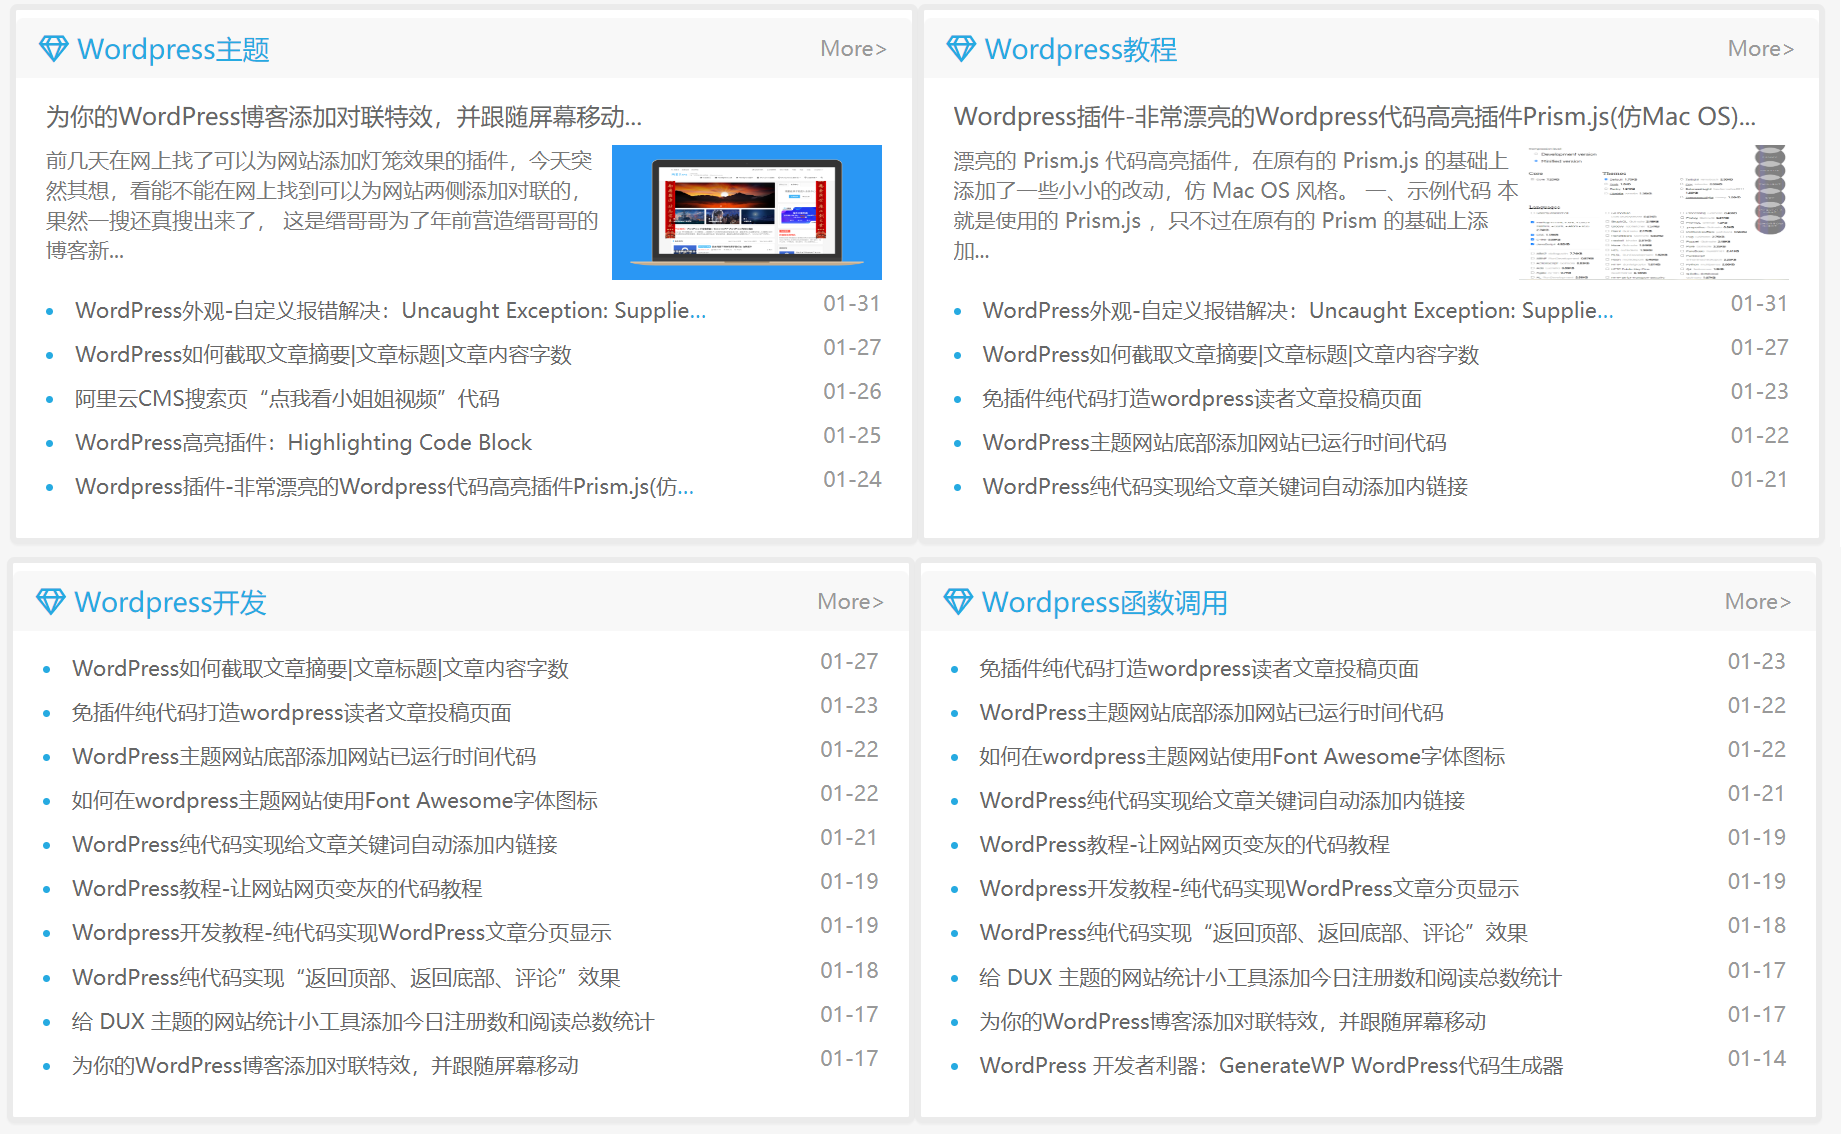Open 免插件纯代码打造读者投稿页面 in Wordpress教程 list
The width and height of the screenshot is (1841, 1134).
pos(1202,399)
